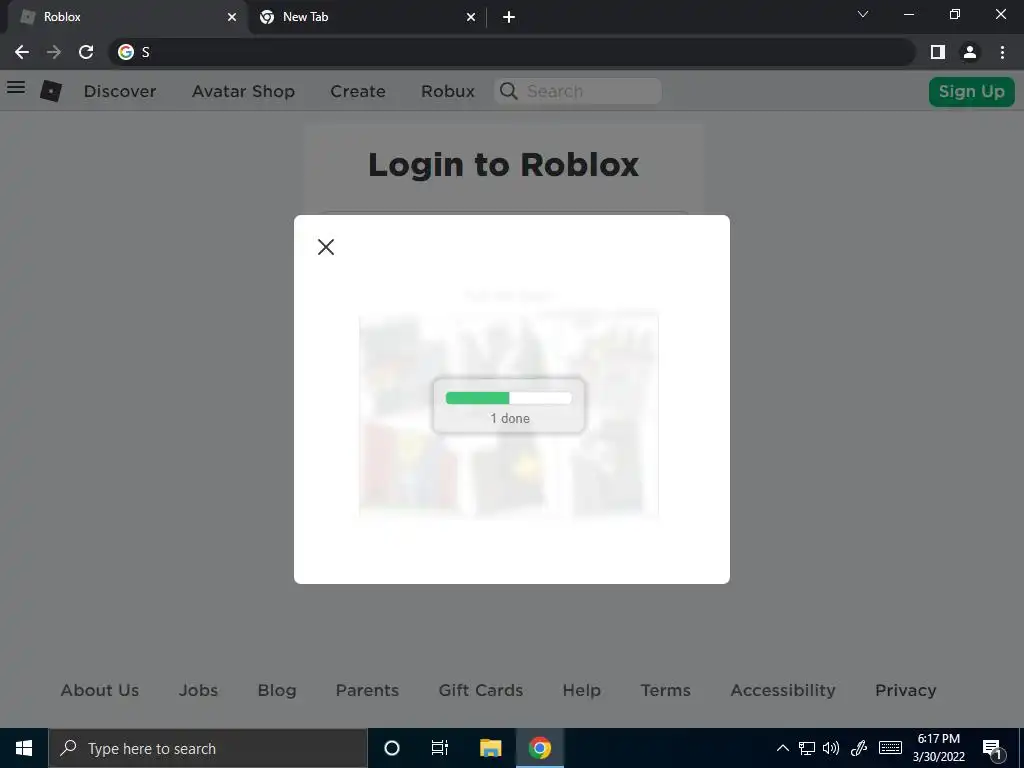Screen dimensions: 1024x768
Task: Reload the page with refresh icon
Action: 86,52
